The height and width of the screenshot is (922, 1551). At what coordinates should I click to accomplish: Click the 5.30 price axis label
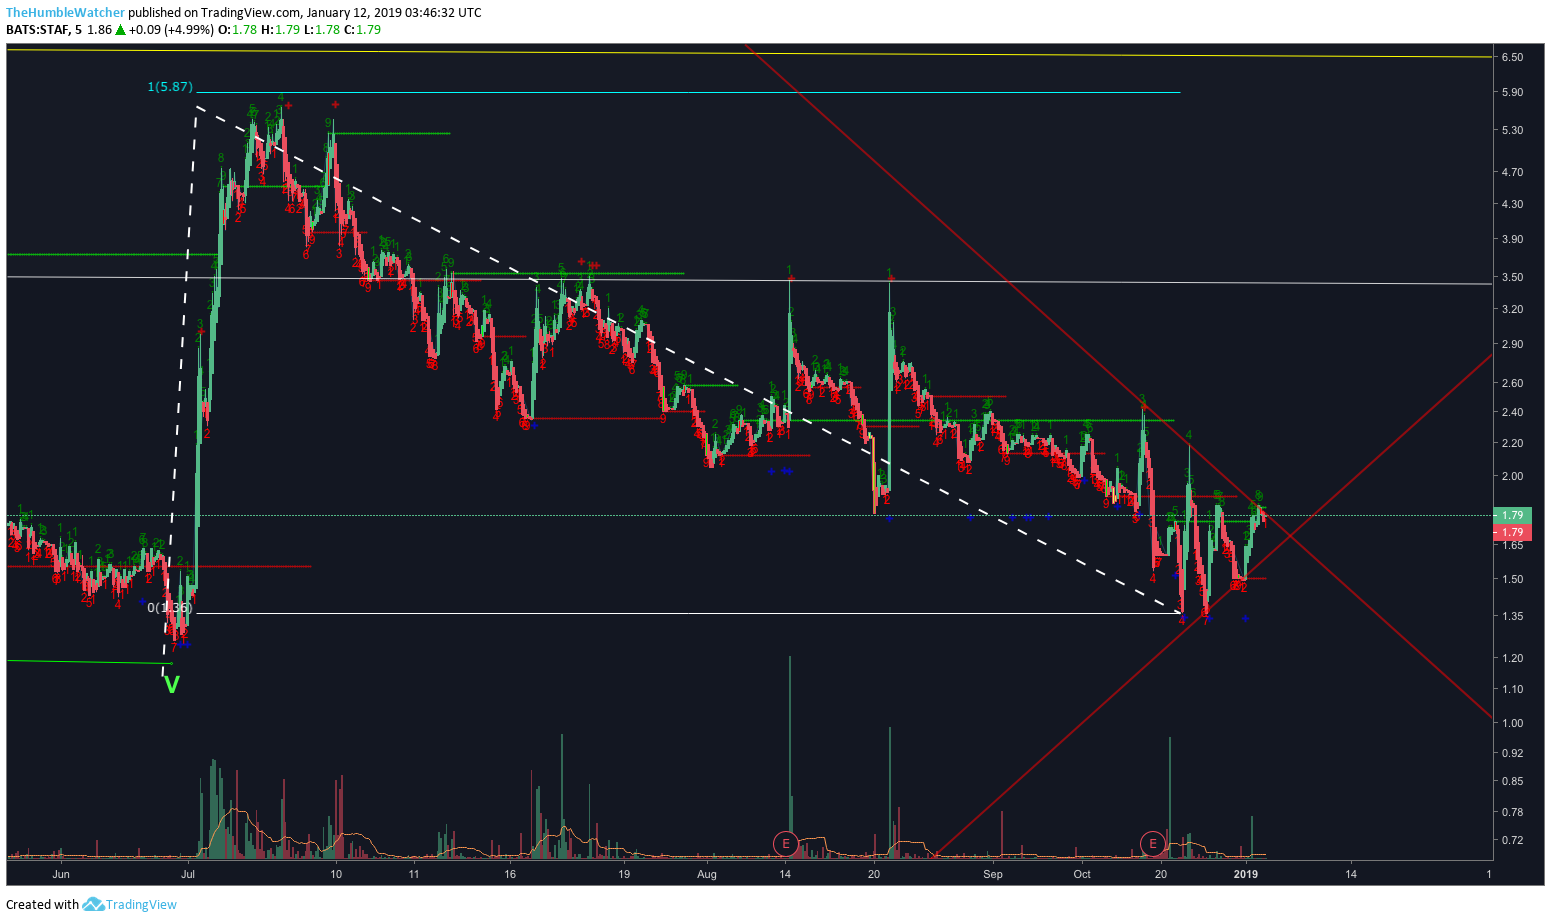pos(1512,131)
